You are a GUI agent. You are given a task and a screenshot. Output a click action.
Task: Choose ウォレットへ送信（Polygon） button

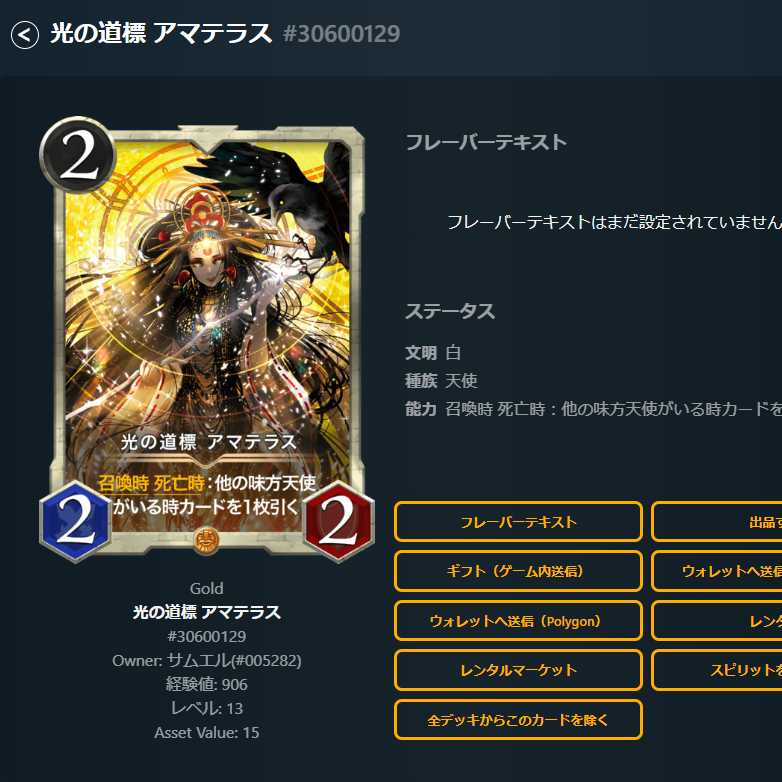(518, 620)
